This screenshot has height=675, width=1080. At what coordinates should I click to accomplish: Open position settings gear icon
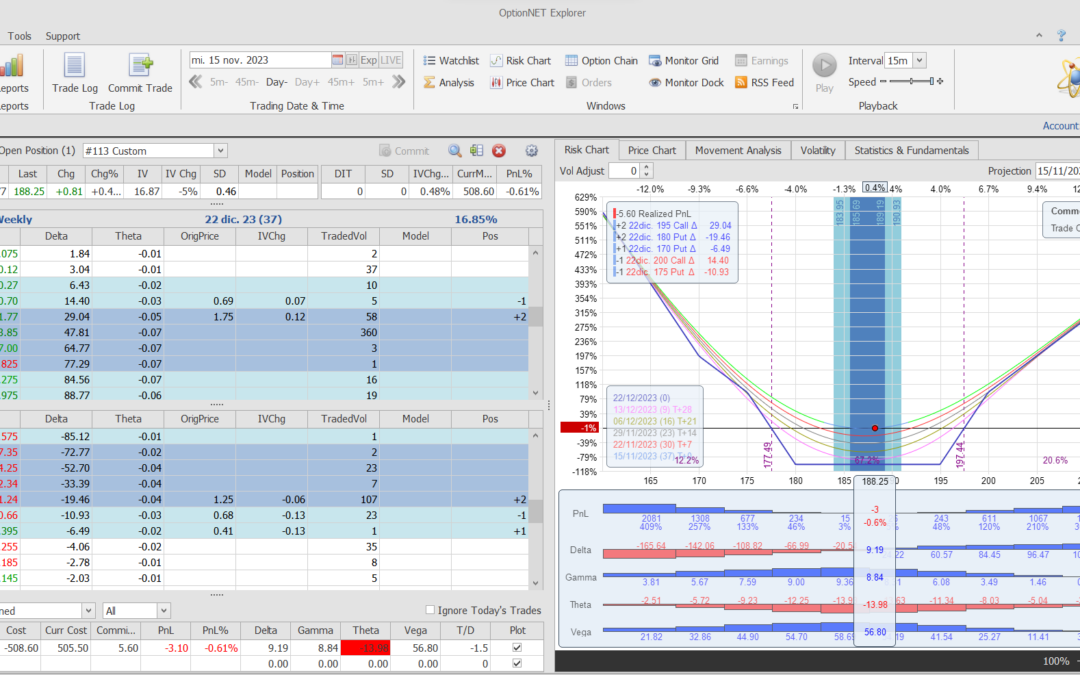pyautogui.click(x=531, y=151)
